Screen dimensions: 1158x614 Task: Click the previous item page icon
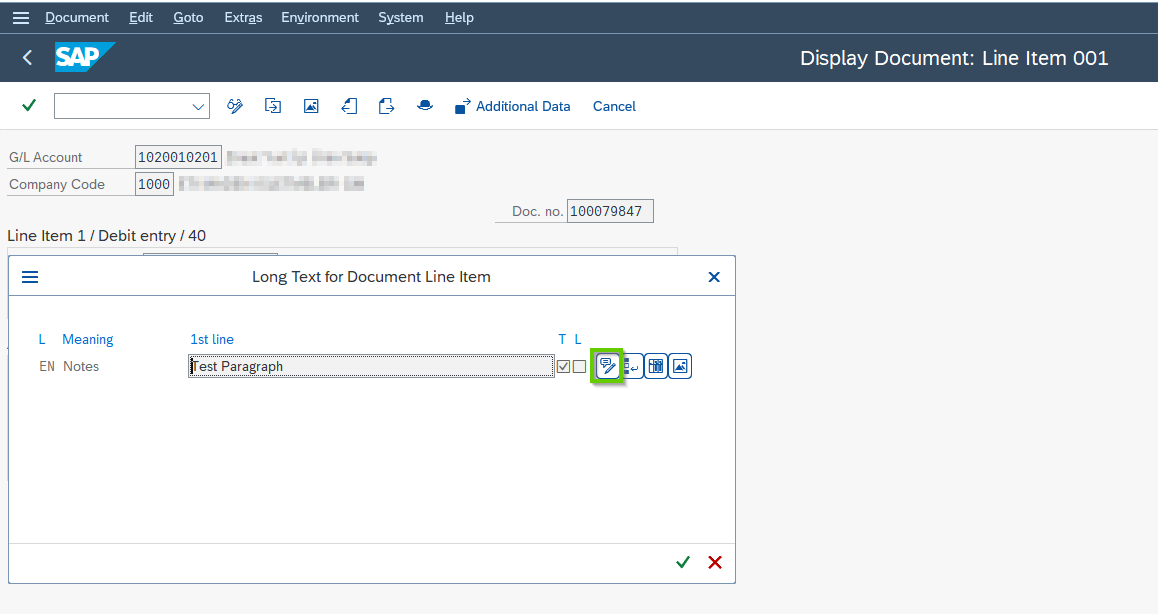[x=349, y=106]
